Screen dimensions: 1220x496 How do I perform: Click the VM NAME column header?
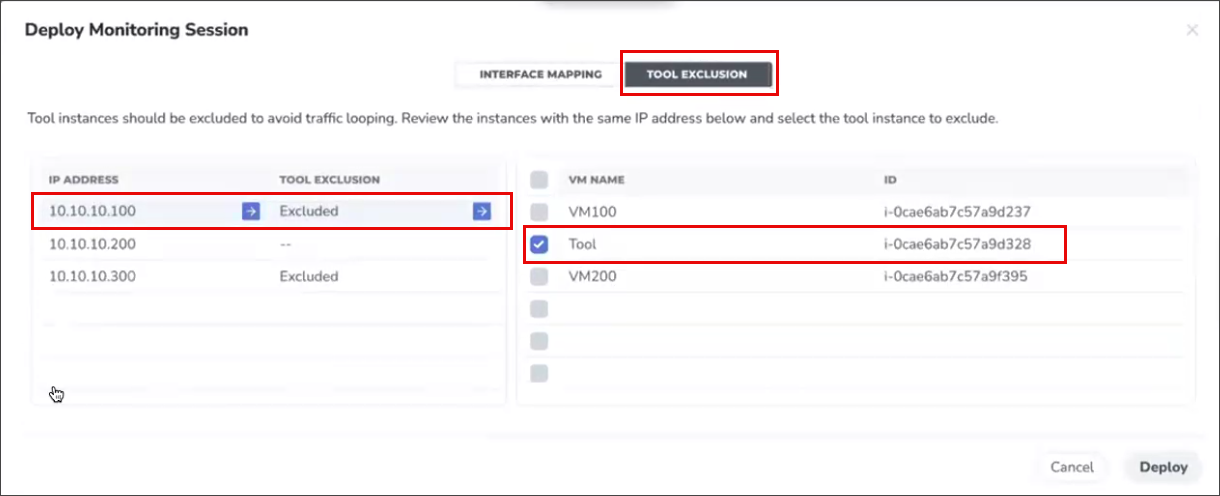(596, 180)
